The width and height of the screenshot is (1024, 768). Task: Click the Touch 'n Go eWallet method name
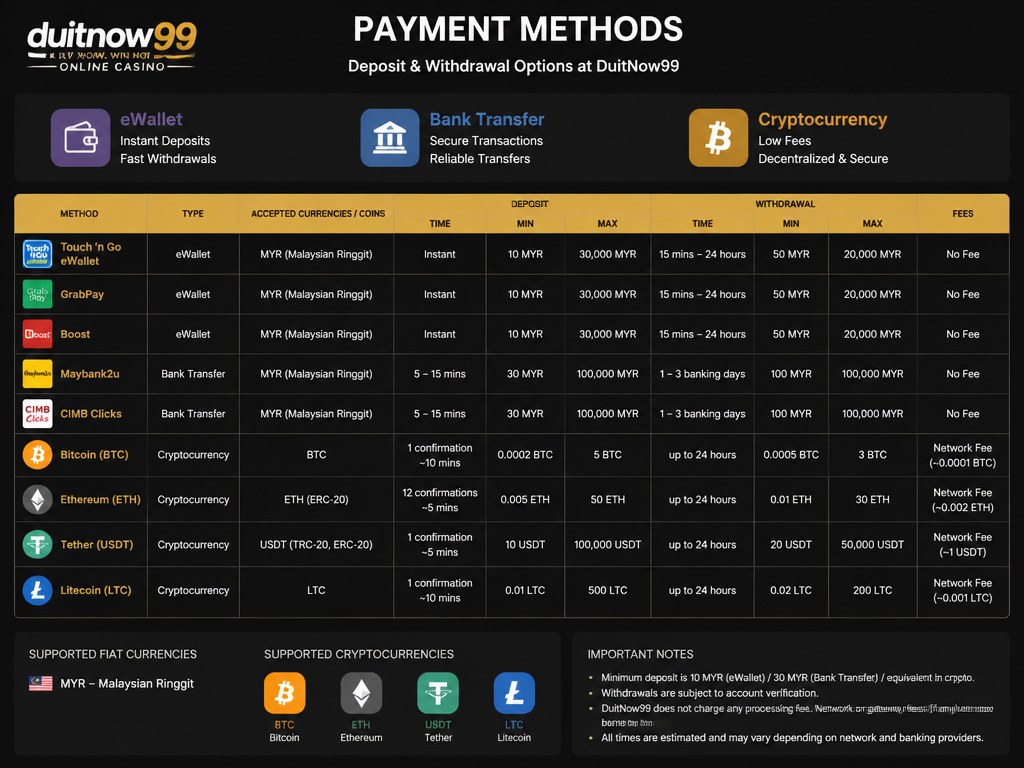coord(91,254)
